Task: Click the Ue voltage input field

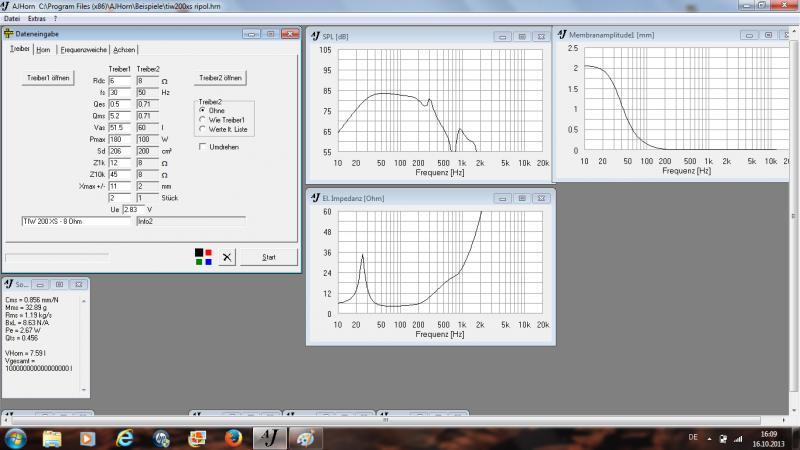Action: [120, 209]
